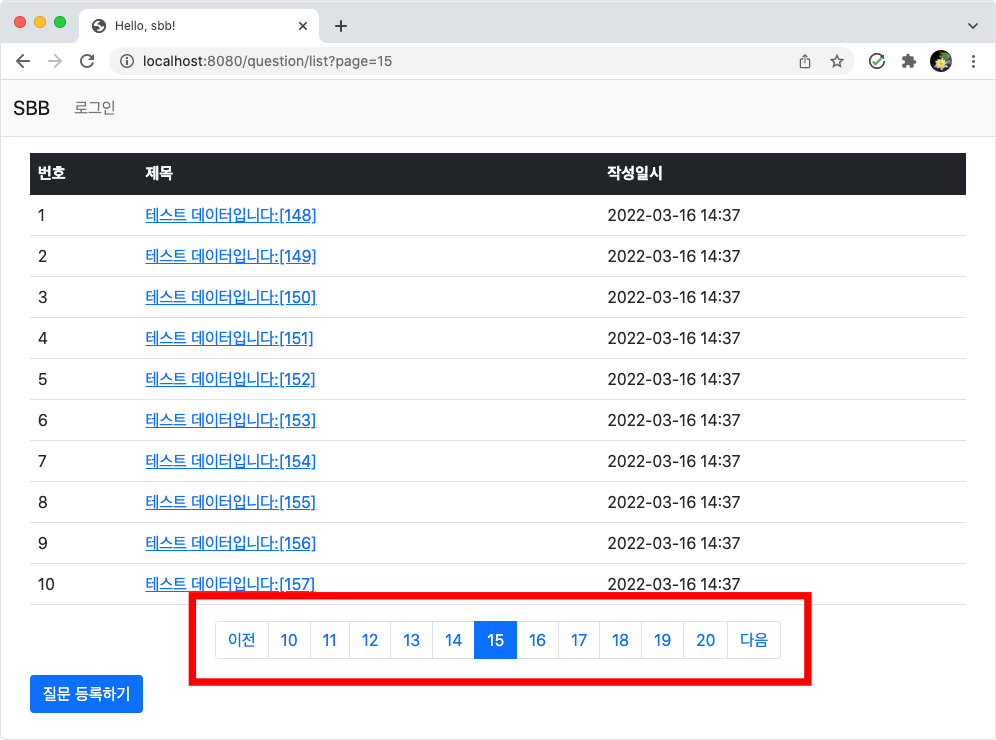Image resolution: width=996 pixels, height=740 pixels.
Task: Go to next page with 다음
Action: tap(754, 640)
